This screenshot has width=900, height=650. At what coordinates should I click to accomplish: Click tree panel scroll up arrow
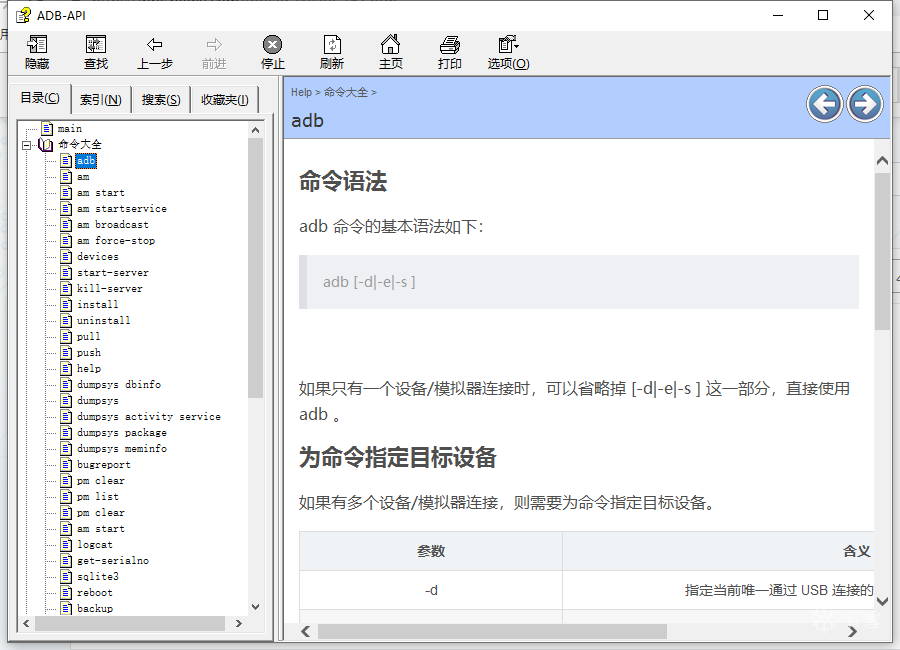[255, 130]
